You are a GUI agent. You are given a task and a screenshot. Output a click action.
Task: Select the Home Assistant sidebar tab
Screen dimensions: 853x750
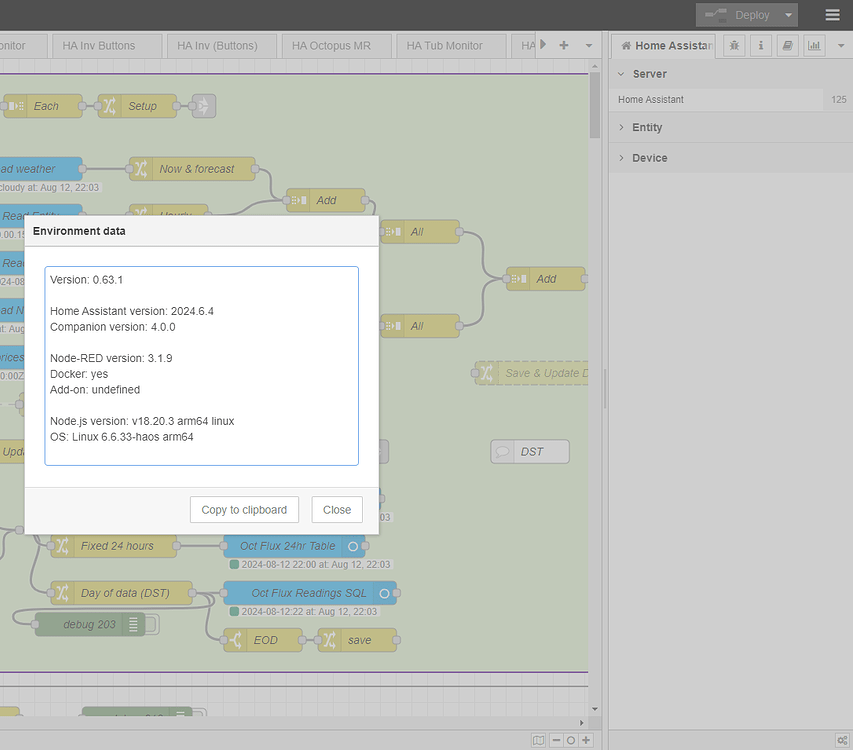(x=666, y=46)
